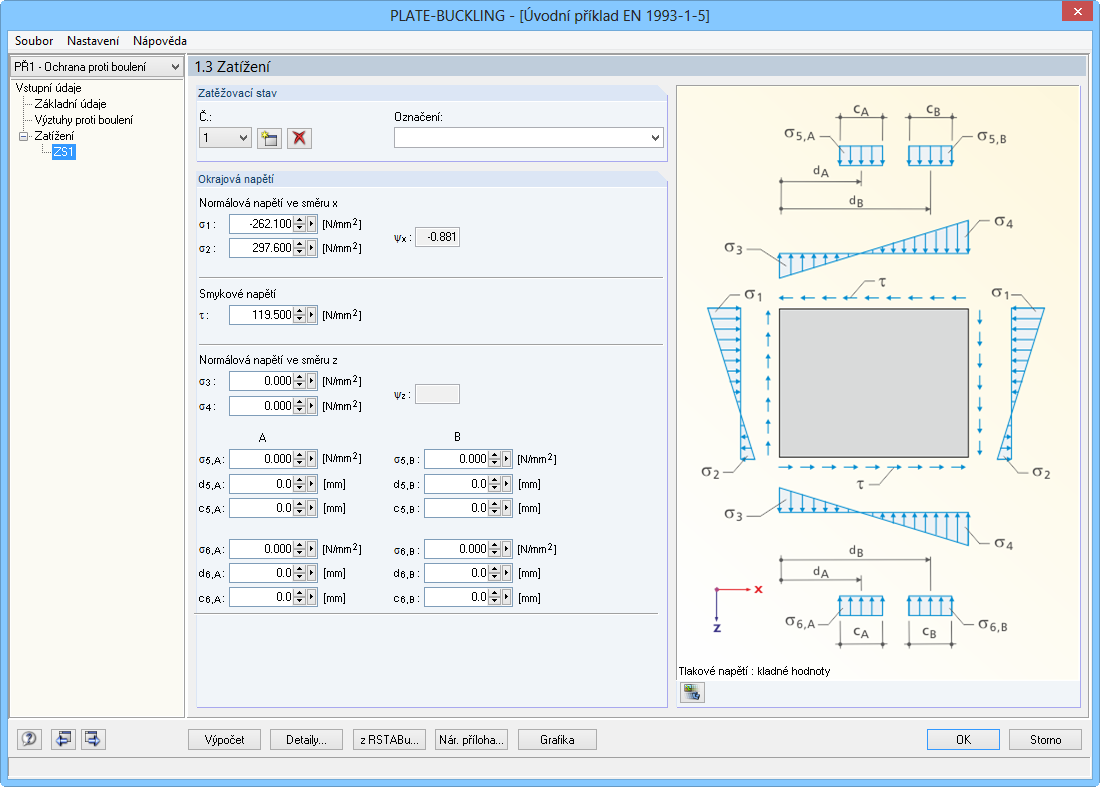Open the Nápověda menu
The width and height of the screenshot is (1100, 787).
(x=160, y=41)
